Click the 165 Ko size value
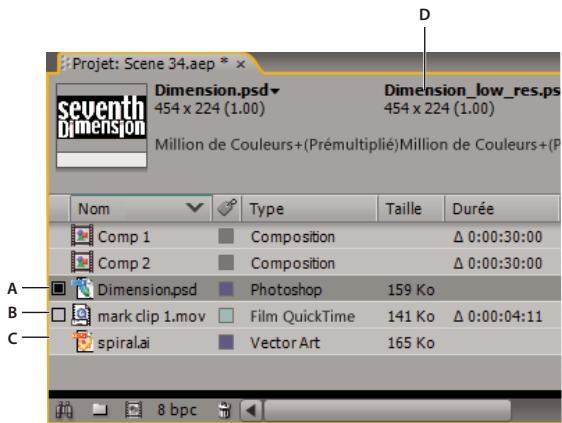This screenshot has width=562, height=423. (x=411, y=343)
